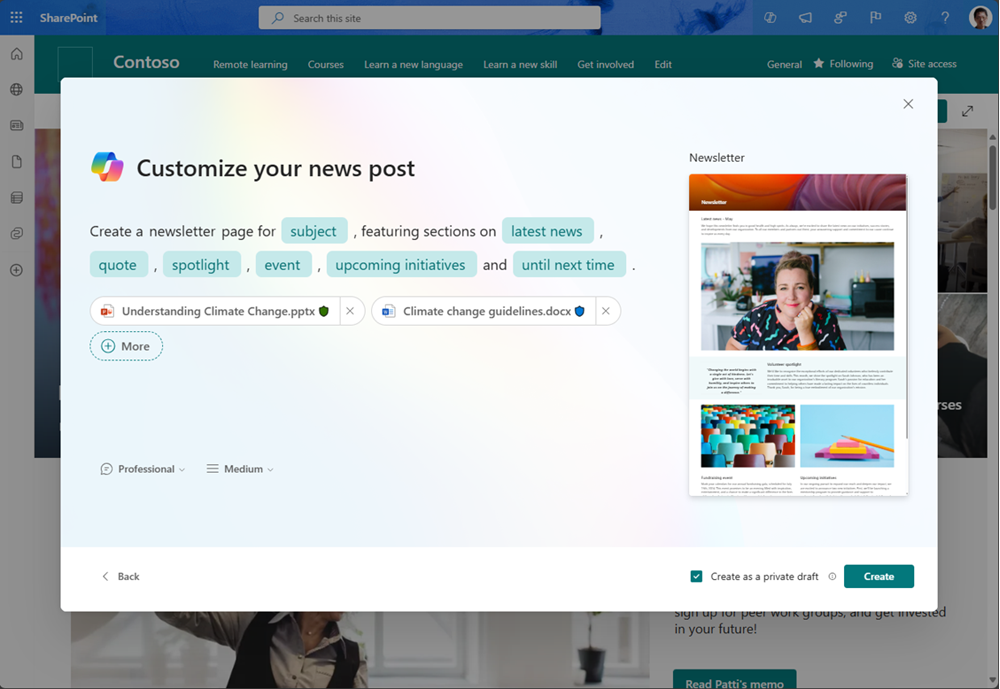1000x689 pixels.
Task: Close the Customize your news post dialog
Action: (x=908, y=104)
